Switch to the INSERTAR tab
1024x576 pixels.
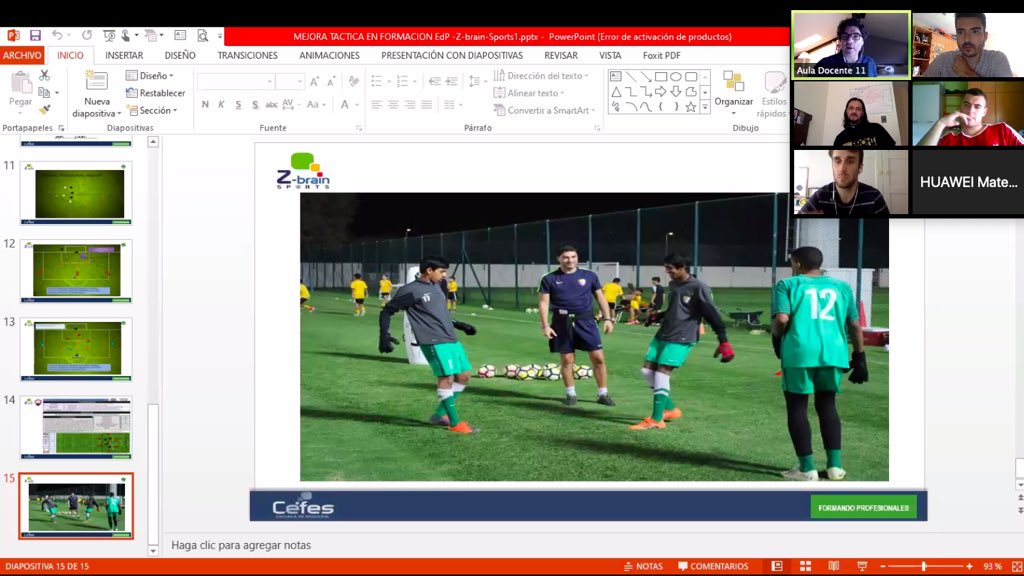coord(124,56)
